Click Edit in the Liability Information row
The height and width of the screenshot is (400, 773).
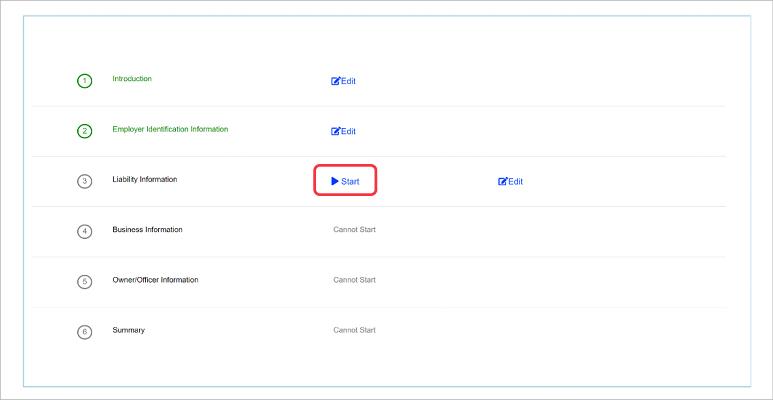(511, 181)
